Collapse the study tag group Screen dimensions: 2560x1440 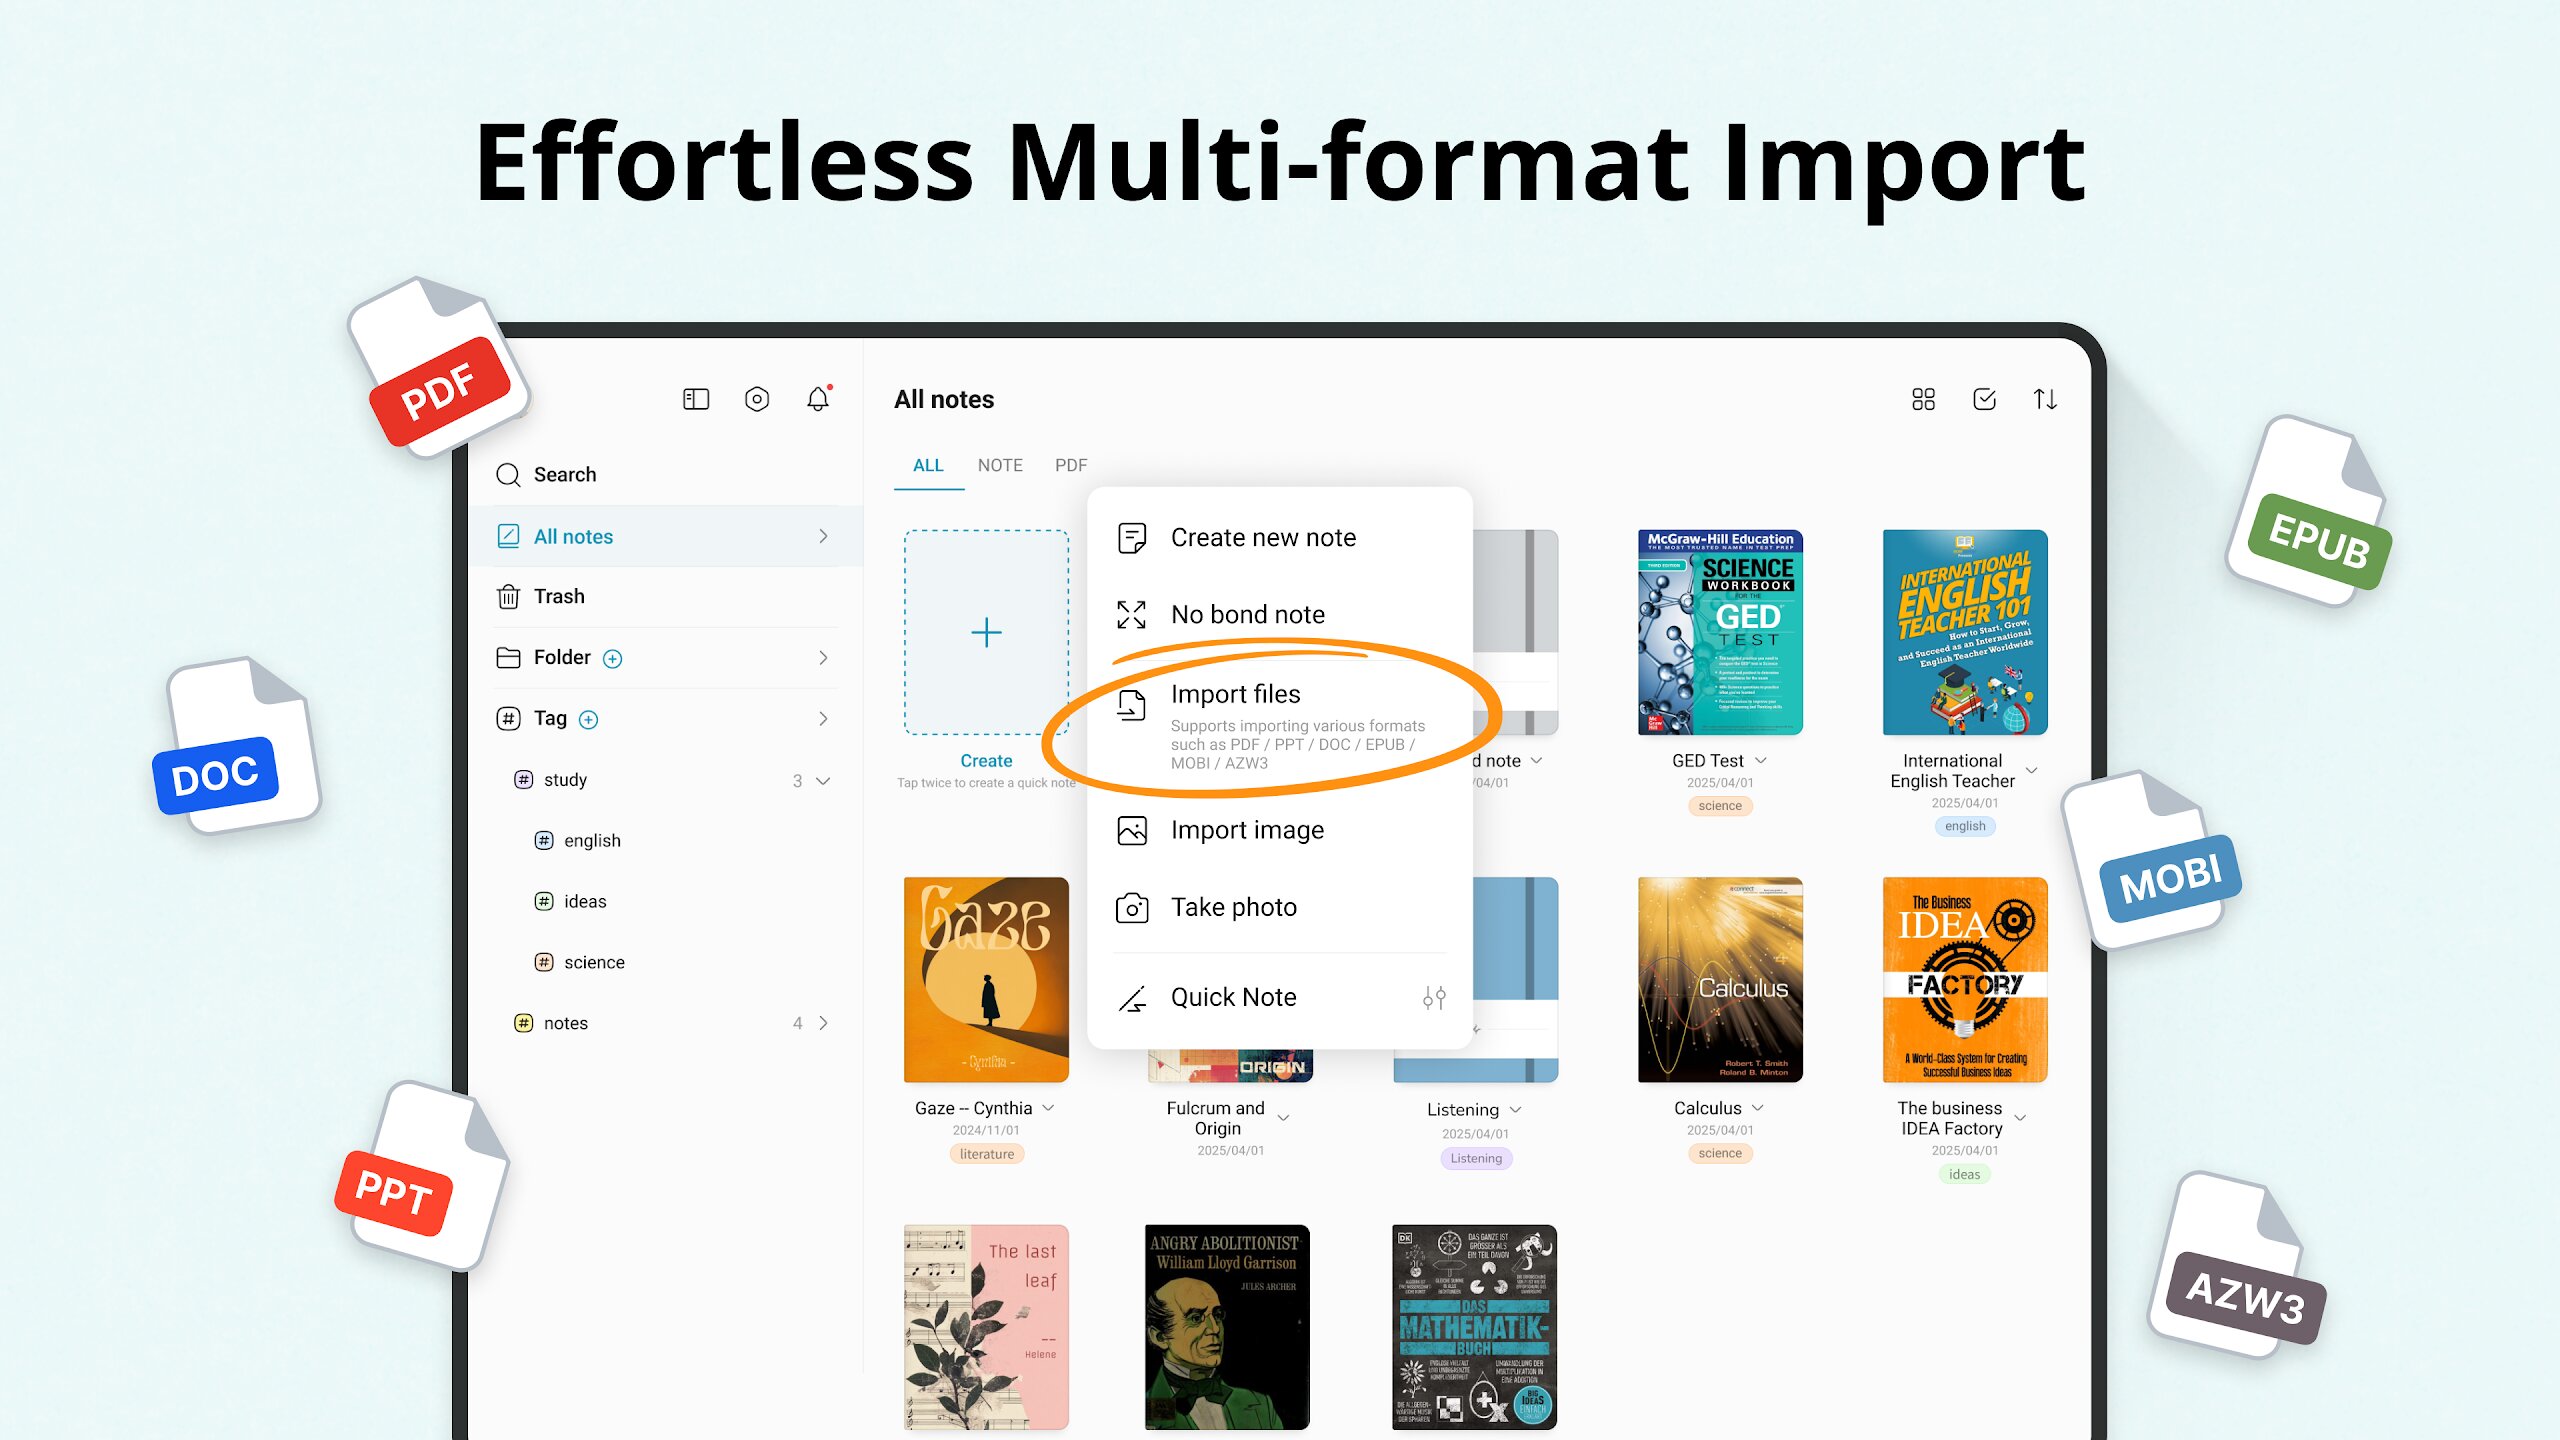point(823,781)
